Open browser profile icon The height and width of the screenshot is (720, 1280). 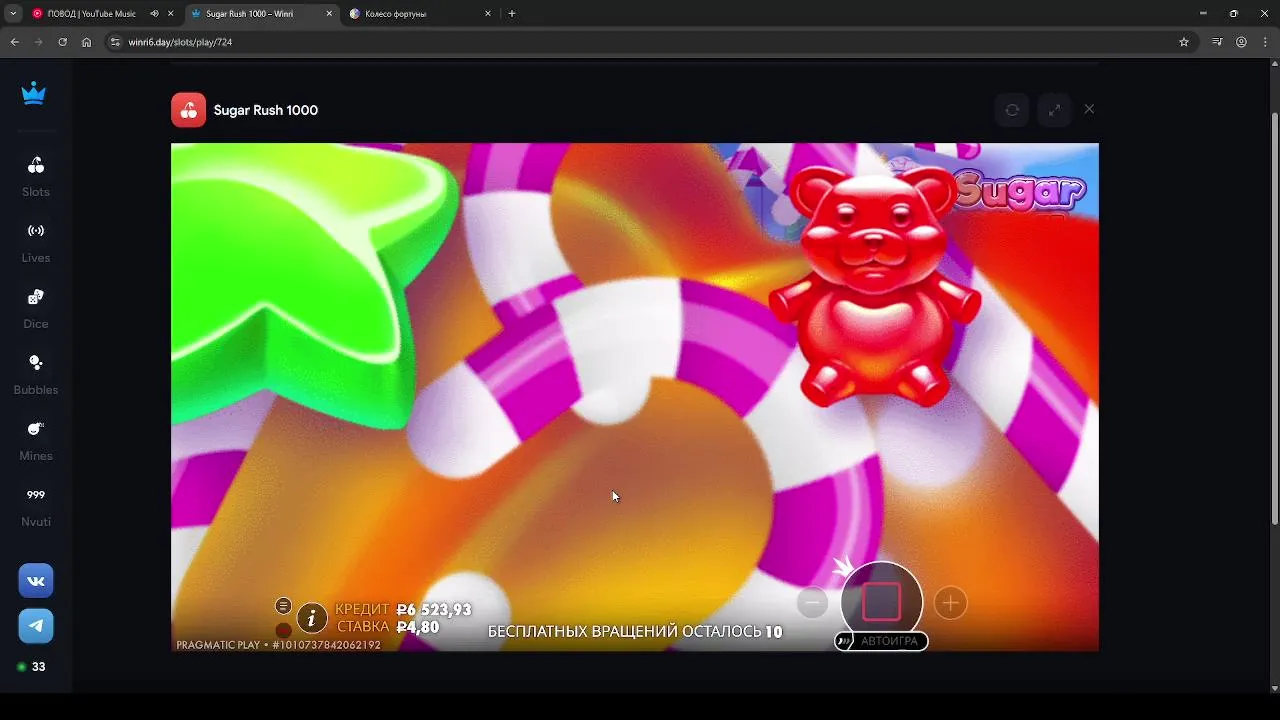[x=1241, y=42]
